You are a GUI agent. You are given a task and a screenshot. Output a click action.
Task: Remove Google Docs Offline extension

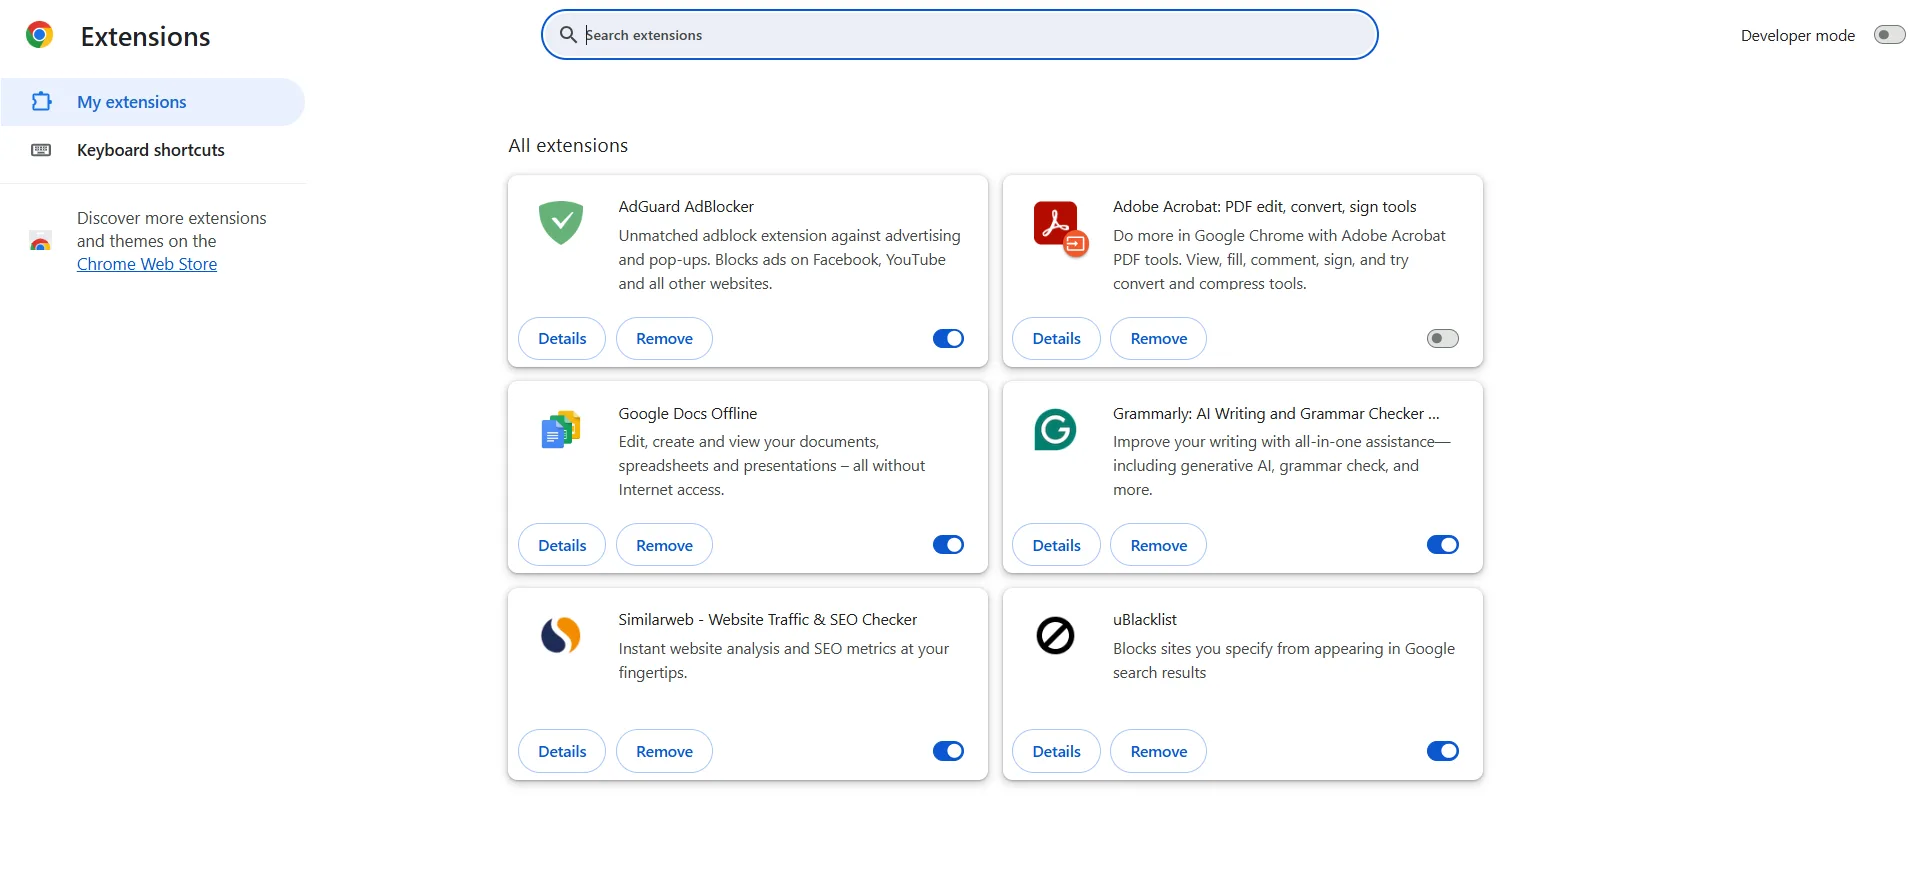coord(664,545)
